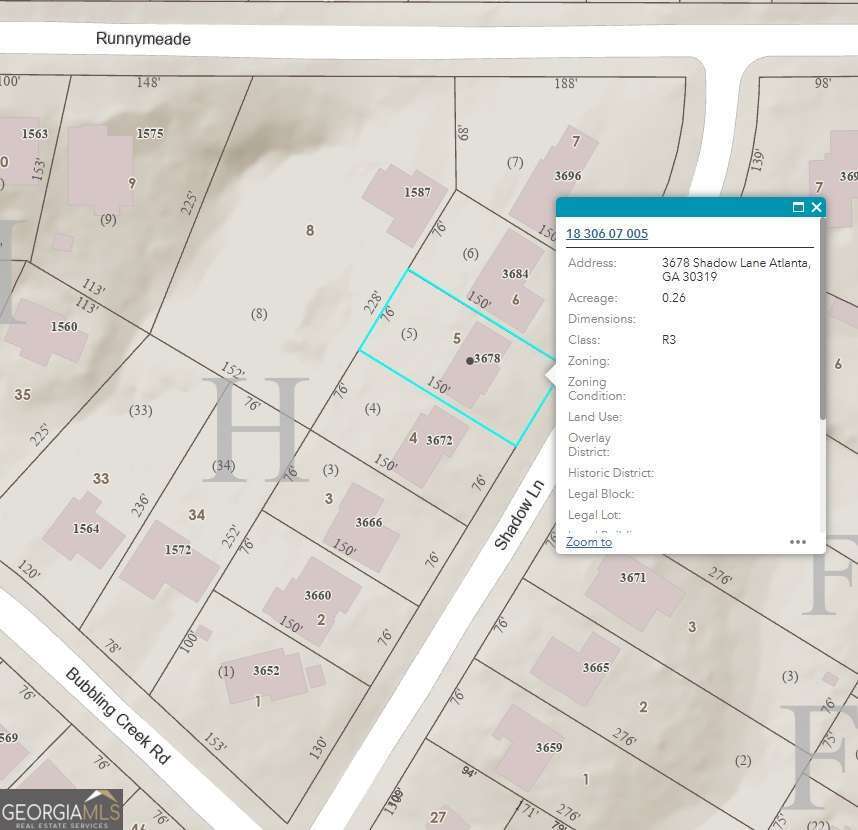Click the 188' dimension label
The height and width of the screenshot is (830, 858).
(x=565, y=83)
